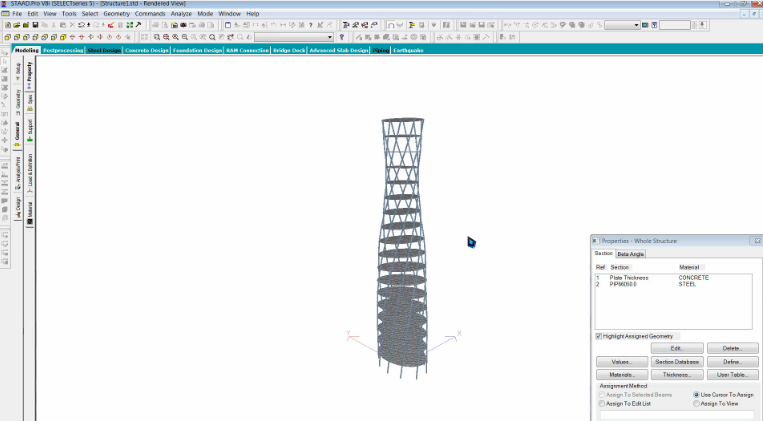Click the first magnifier zoom icon
The width and height of the screenshot is (763, 421).
157,37
